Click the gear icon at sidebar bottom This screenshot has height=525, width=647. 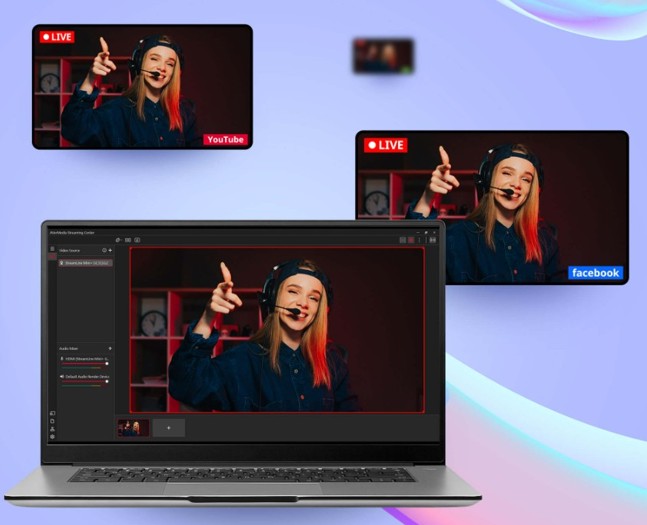[x=52, y=437]
